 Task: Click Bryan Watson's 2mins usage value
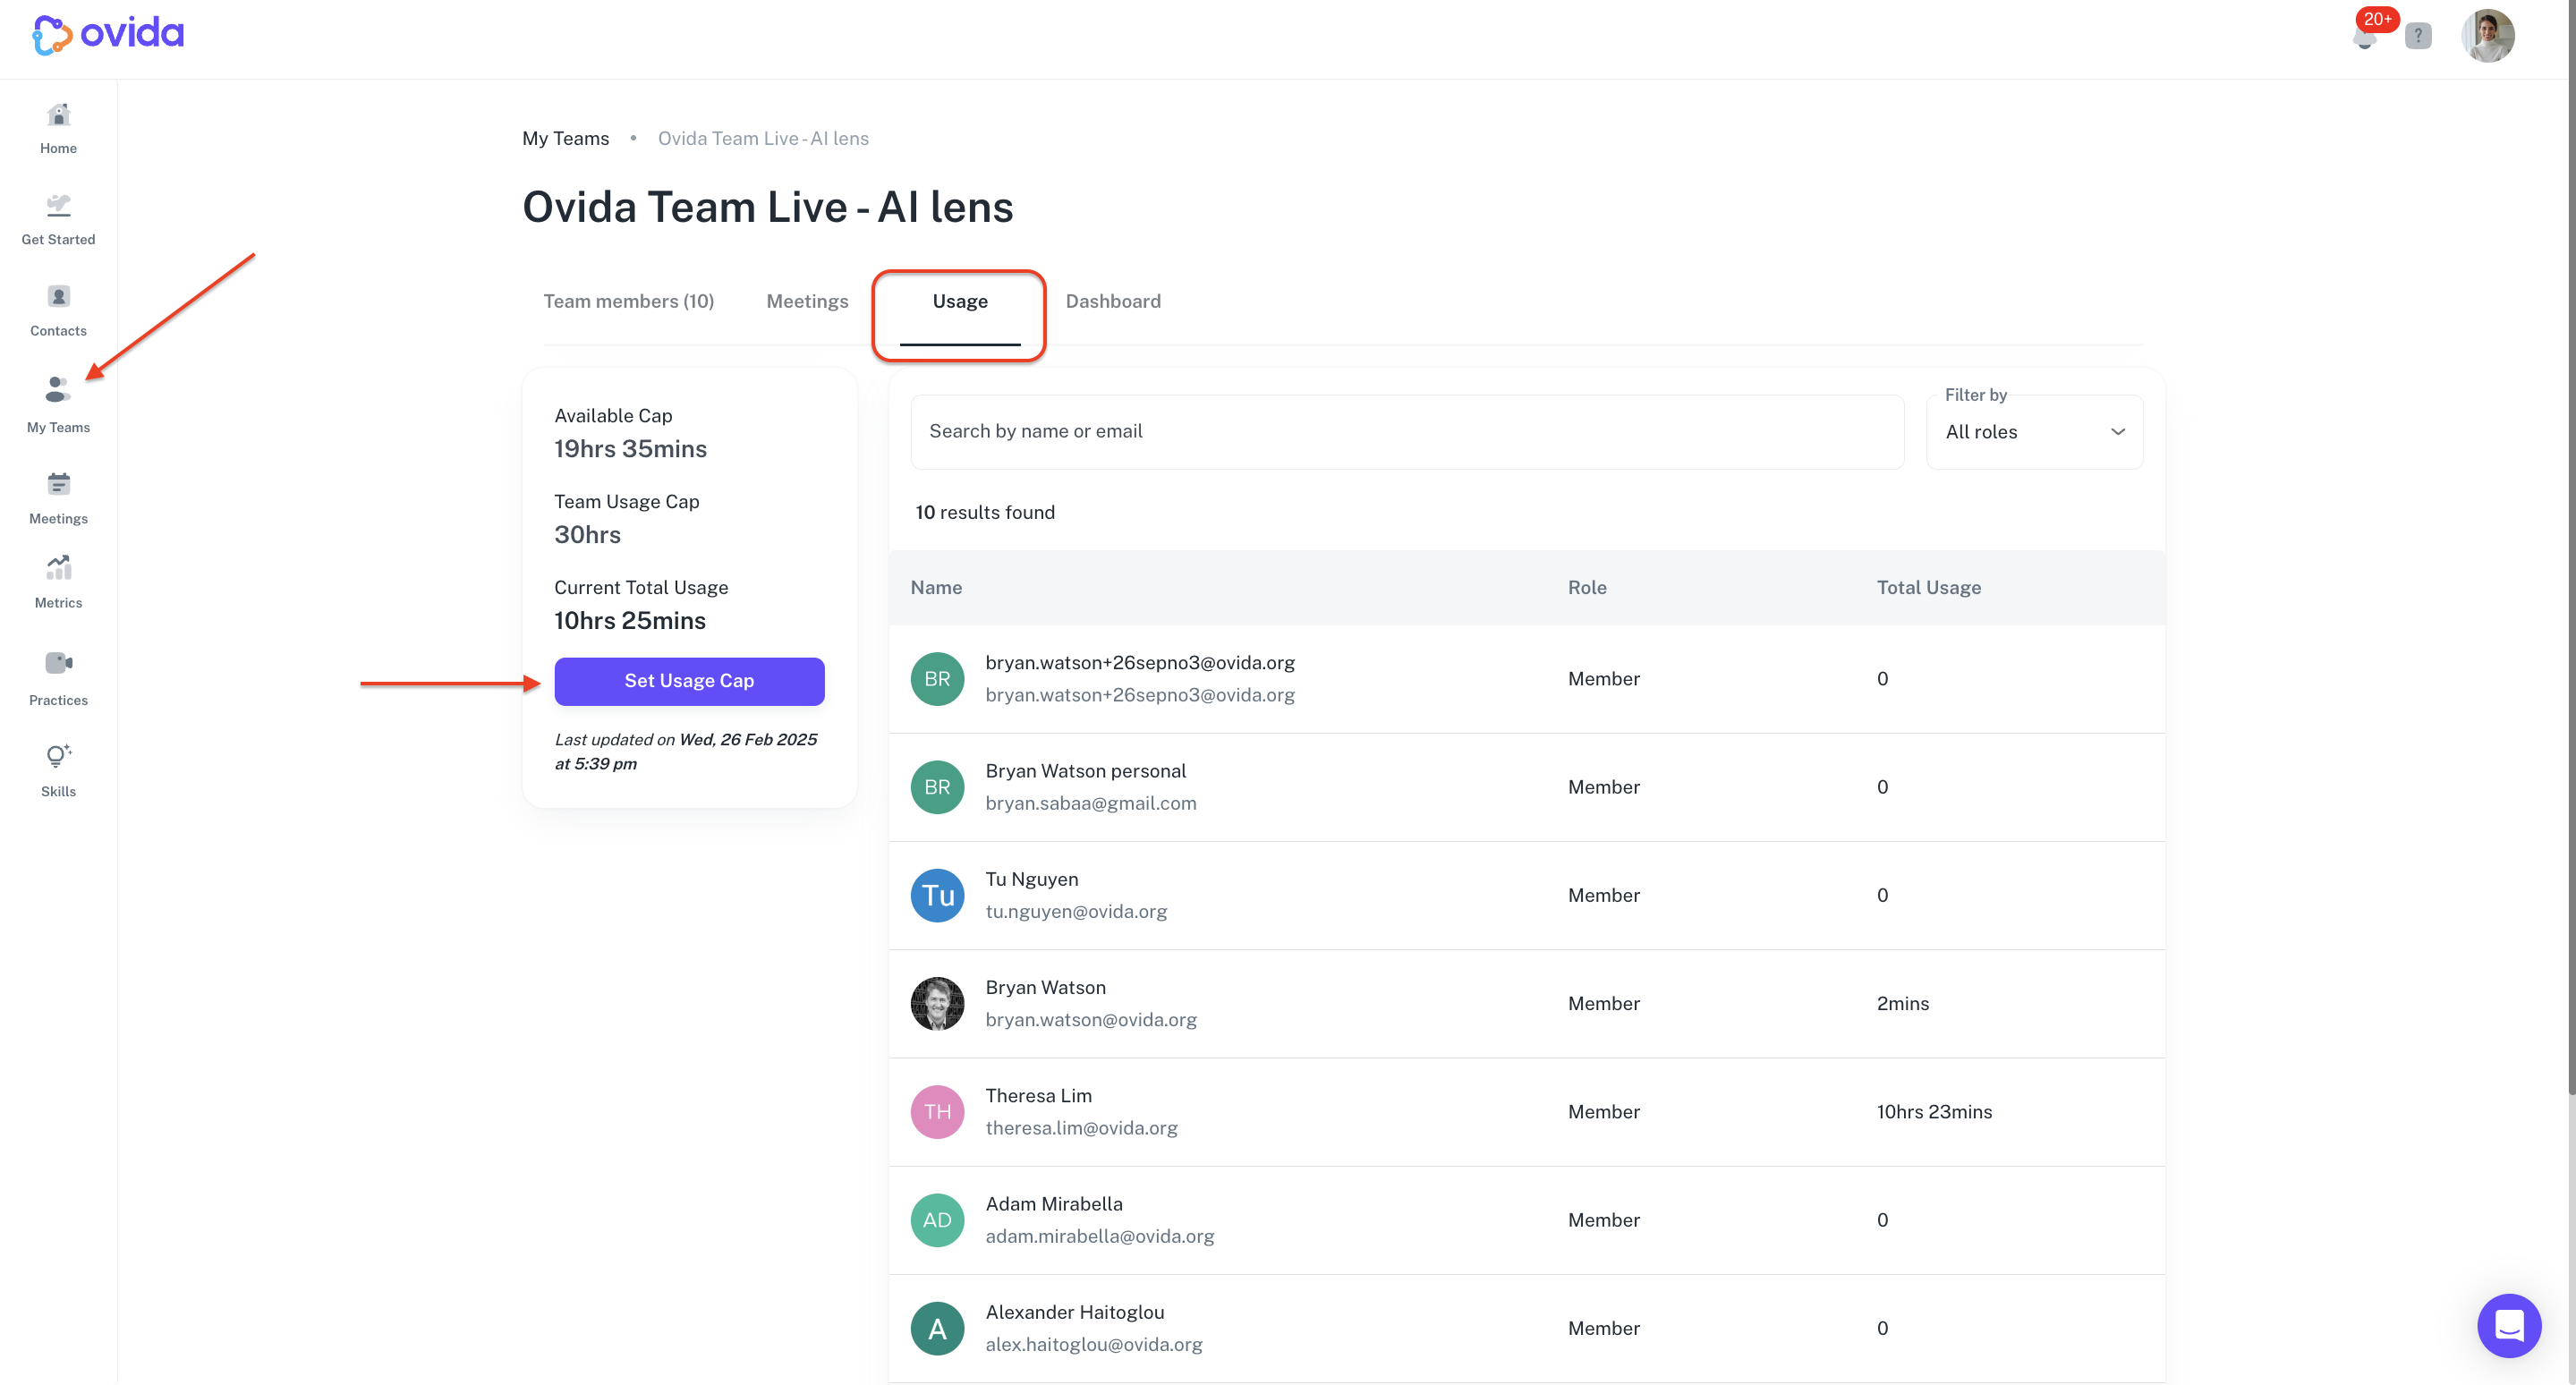click(x=1902, y=1003)
